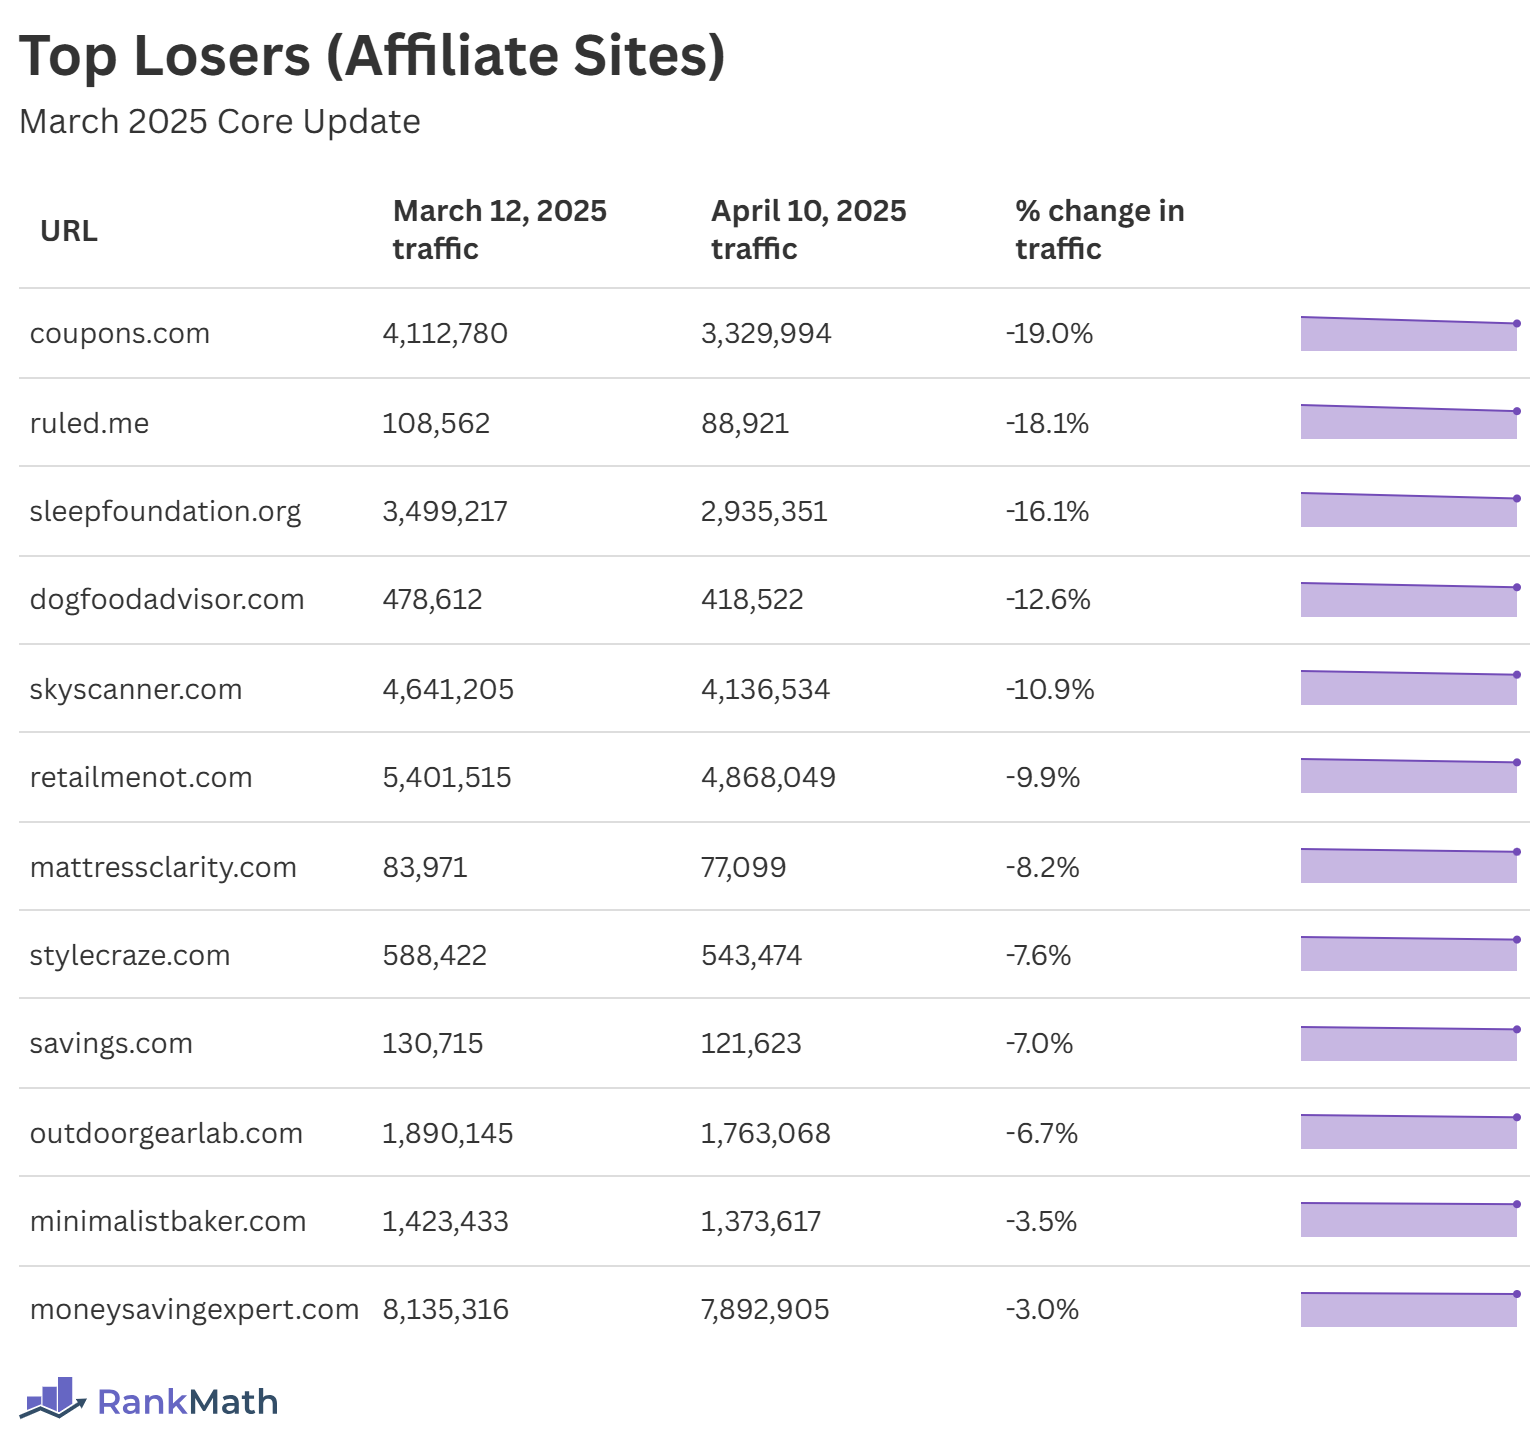Click the -18.1% change value

pyautogui.click(x=1047, y=424)
